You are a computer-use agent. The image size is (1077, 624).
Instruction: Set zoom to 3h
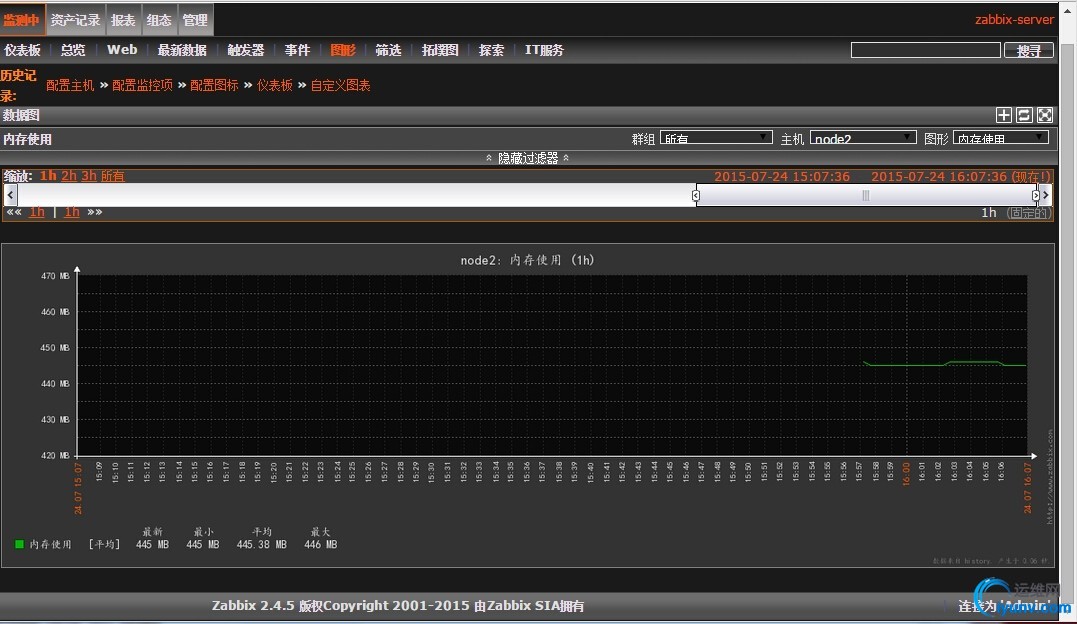(89, 176)
